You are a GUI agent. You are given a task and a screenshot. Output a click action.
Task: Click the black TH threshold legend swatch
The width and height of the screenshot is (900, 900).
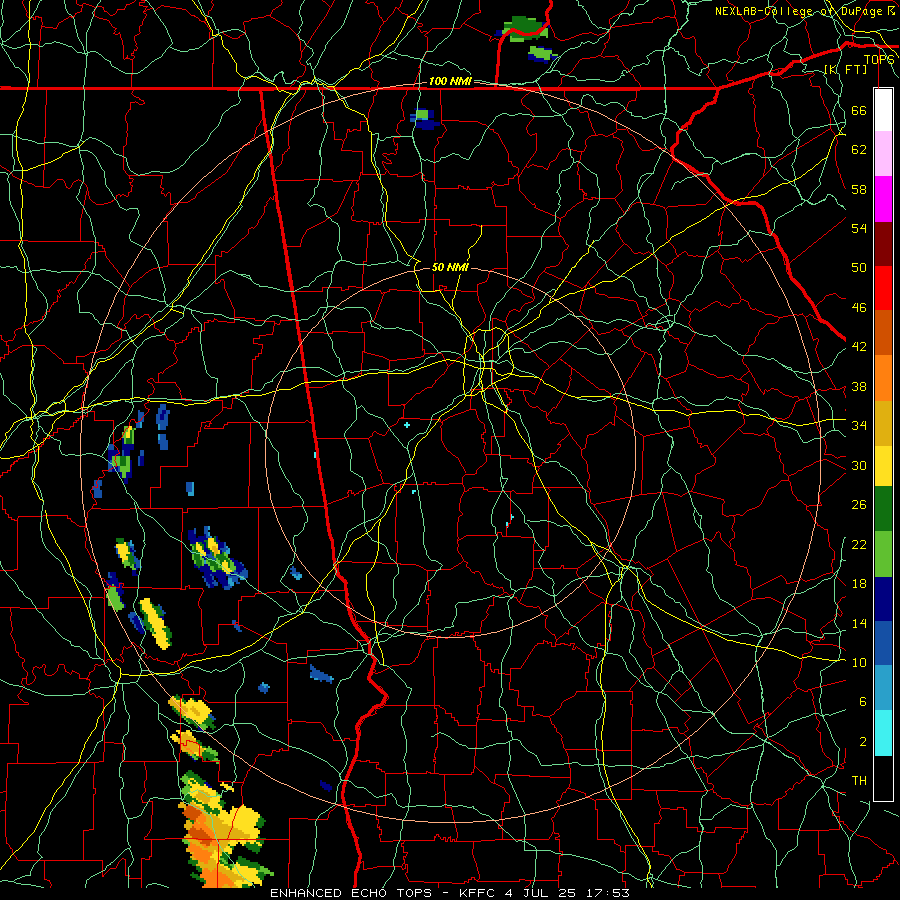click(x=883, y=778)
